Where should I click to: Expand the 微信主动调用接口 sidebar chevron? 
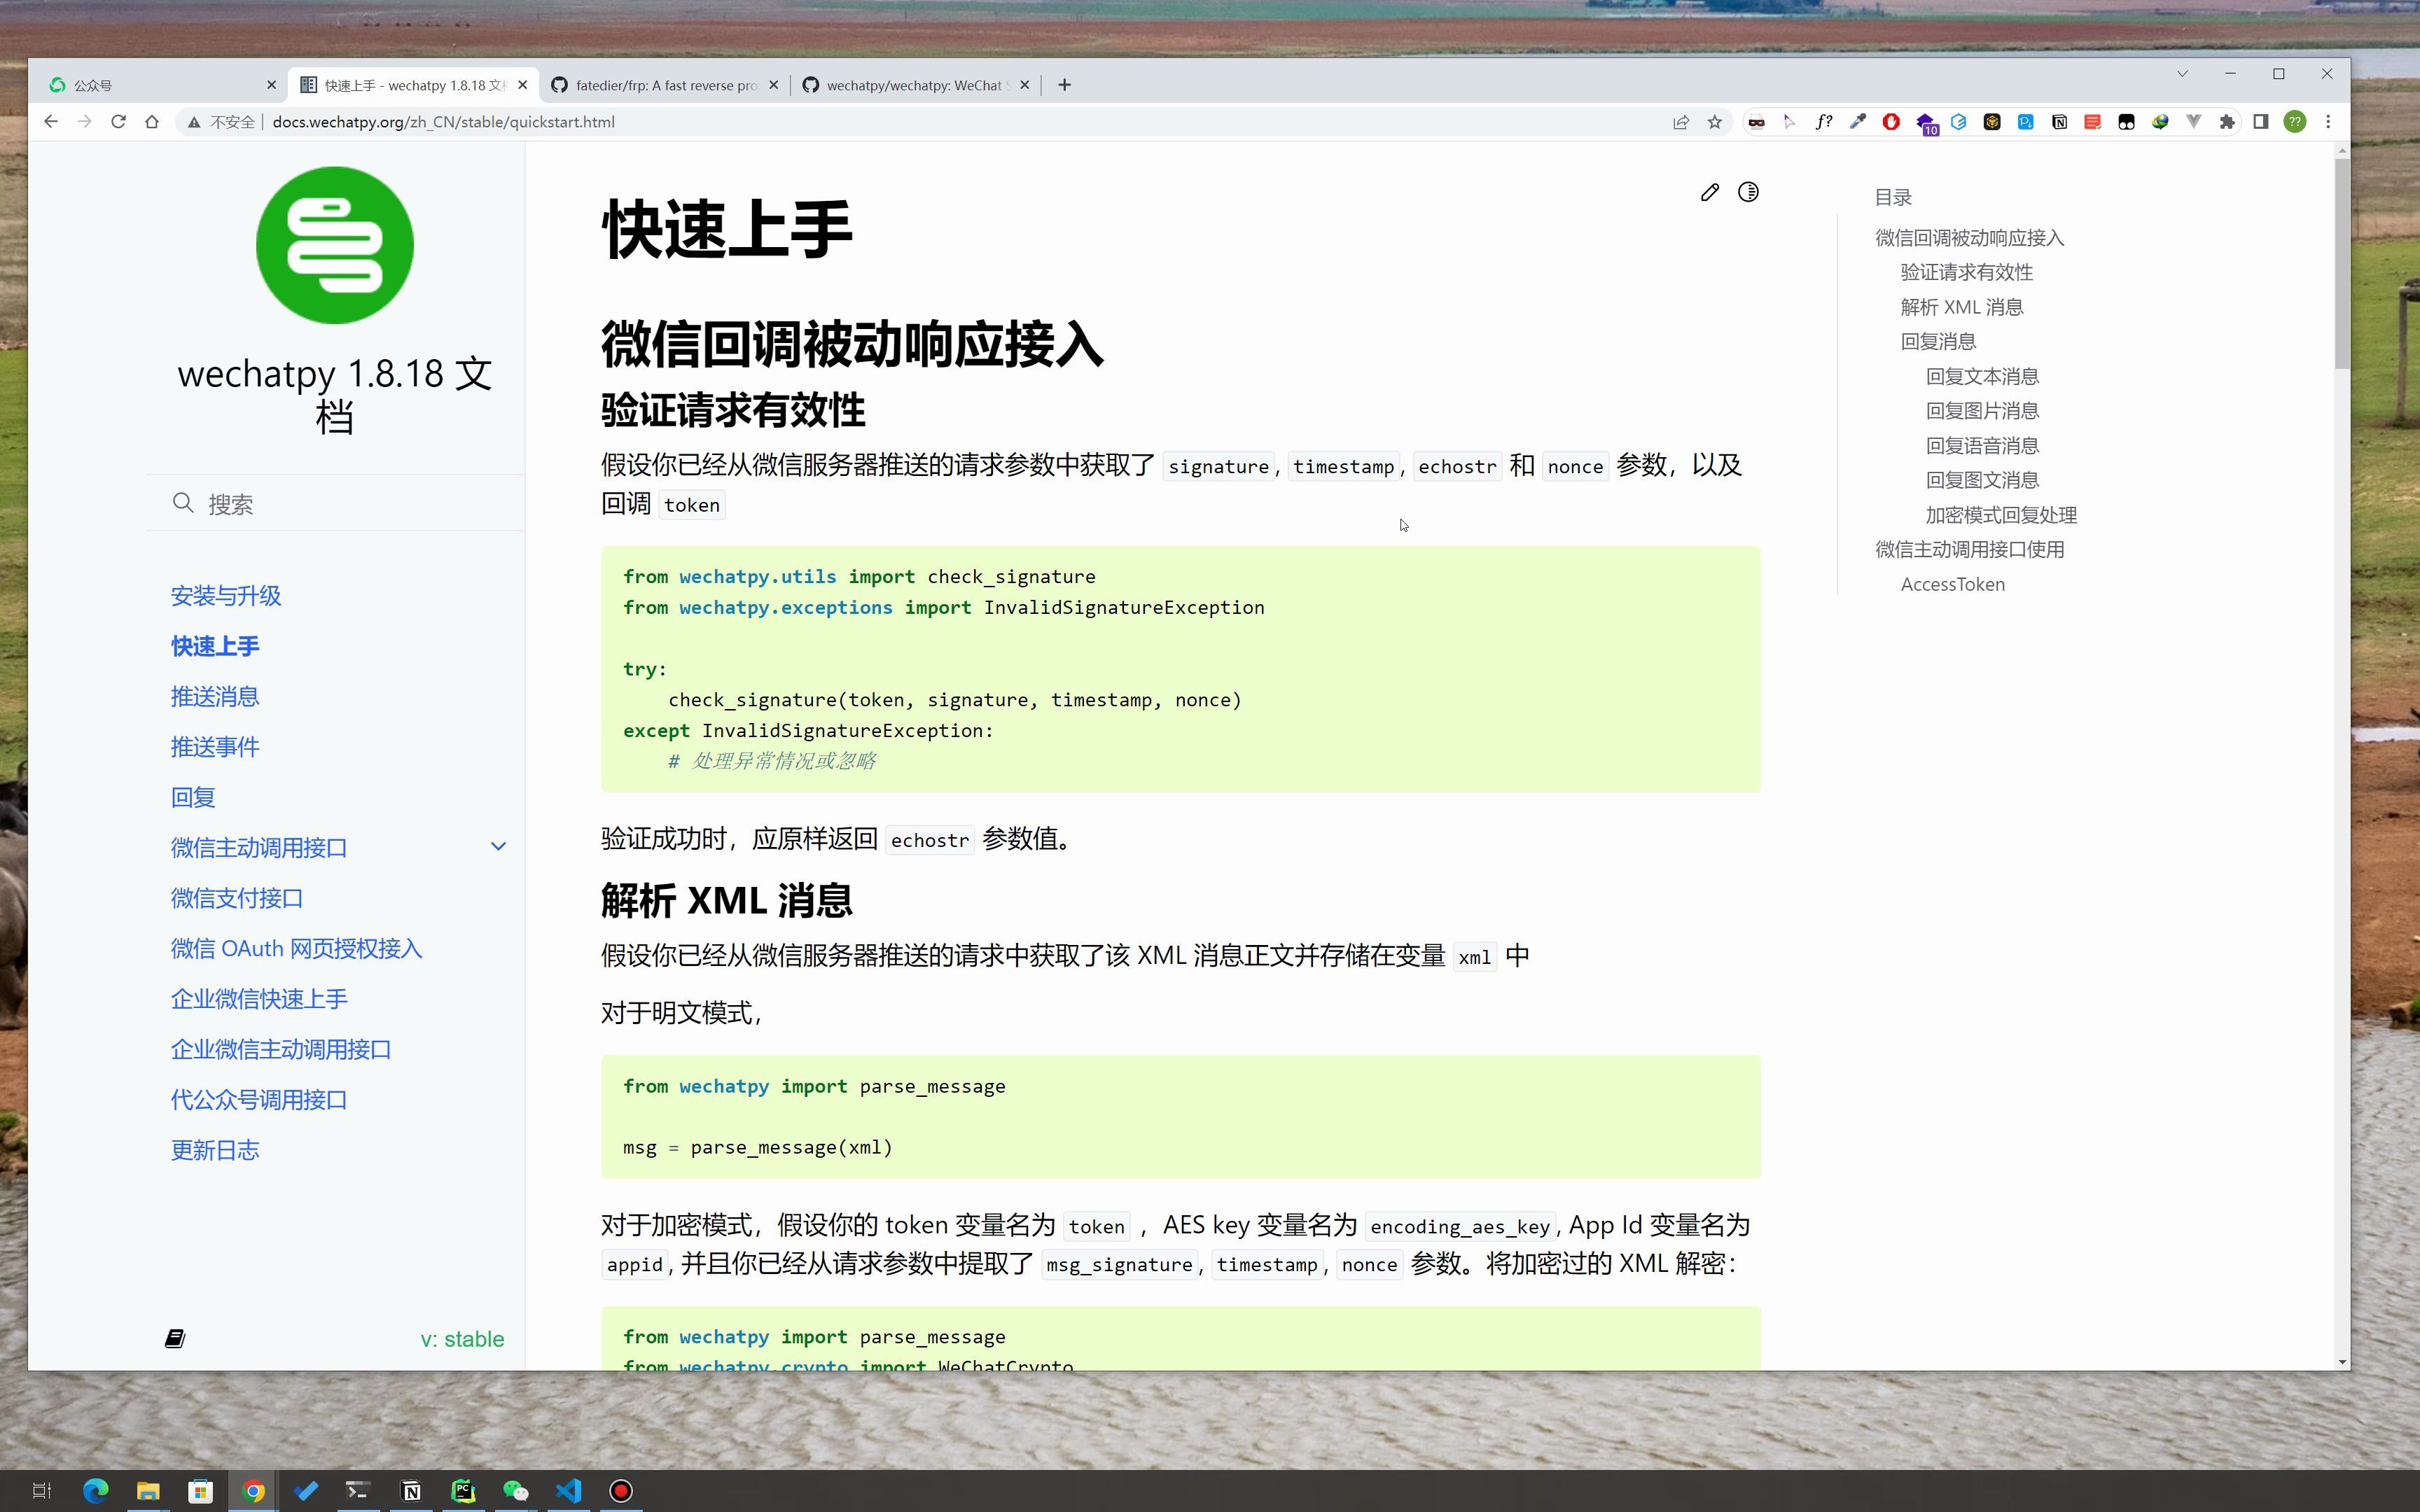pos(498,847)
